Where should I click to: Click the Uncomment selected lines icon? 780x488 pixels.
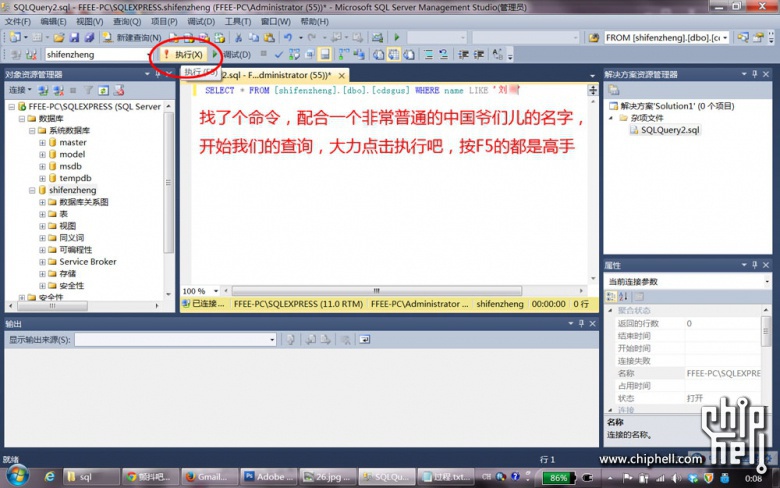point(443,54)
